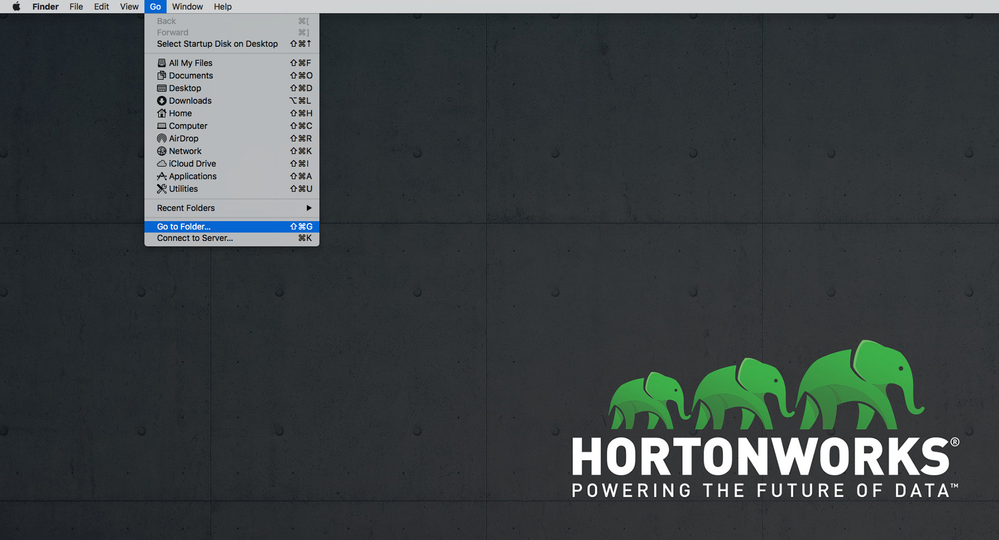
Task: Open the File menu in menu bar
Action: click(76, 6)
